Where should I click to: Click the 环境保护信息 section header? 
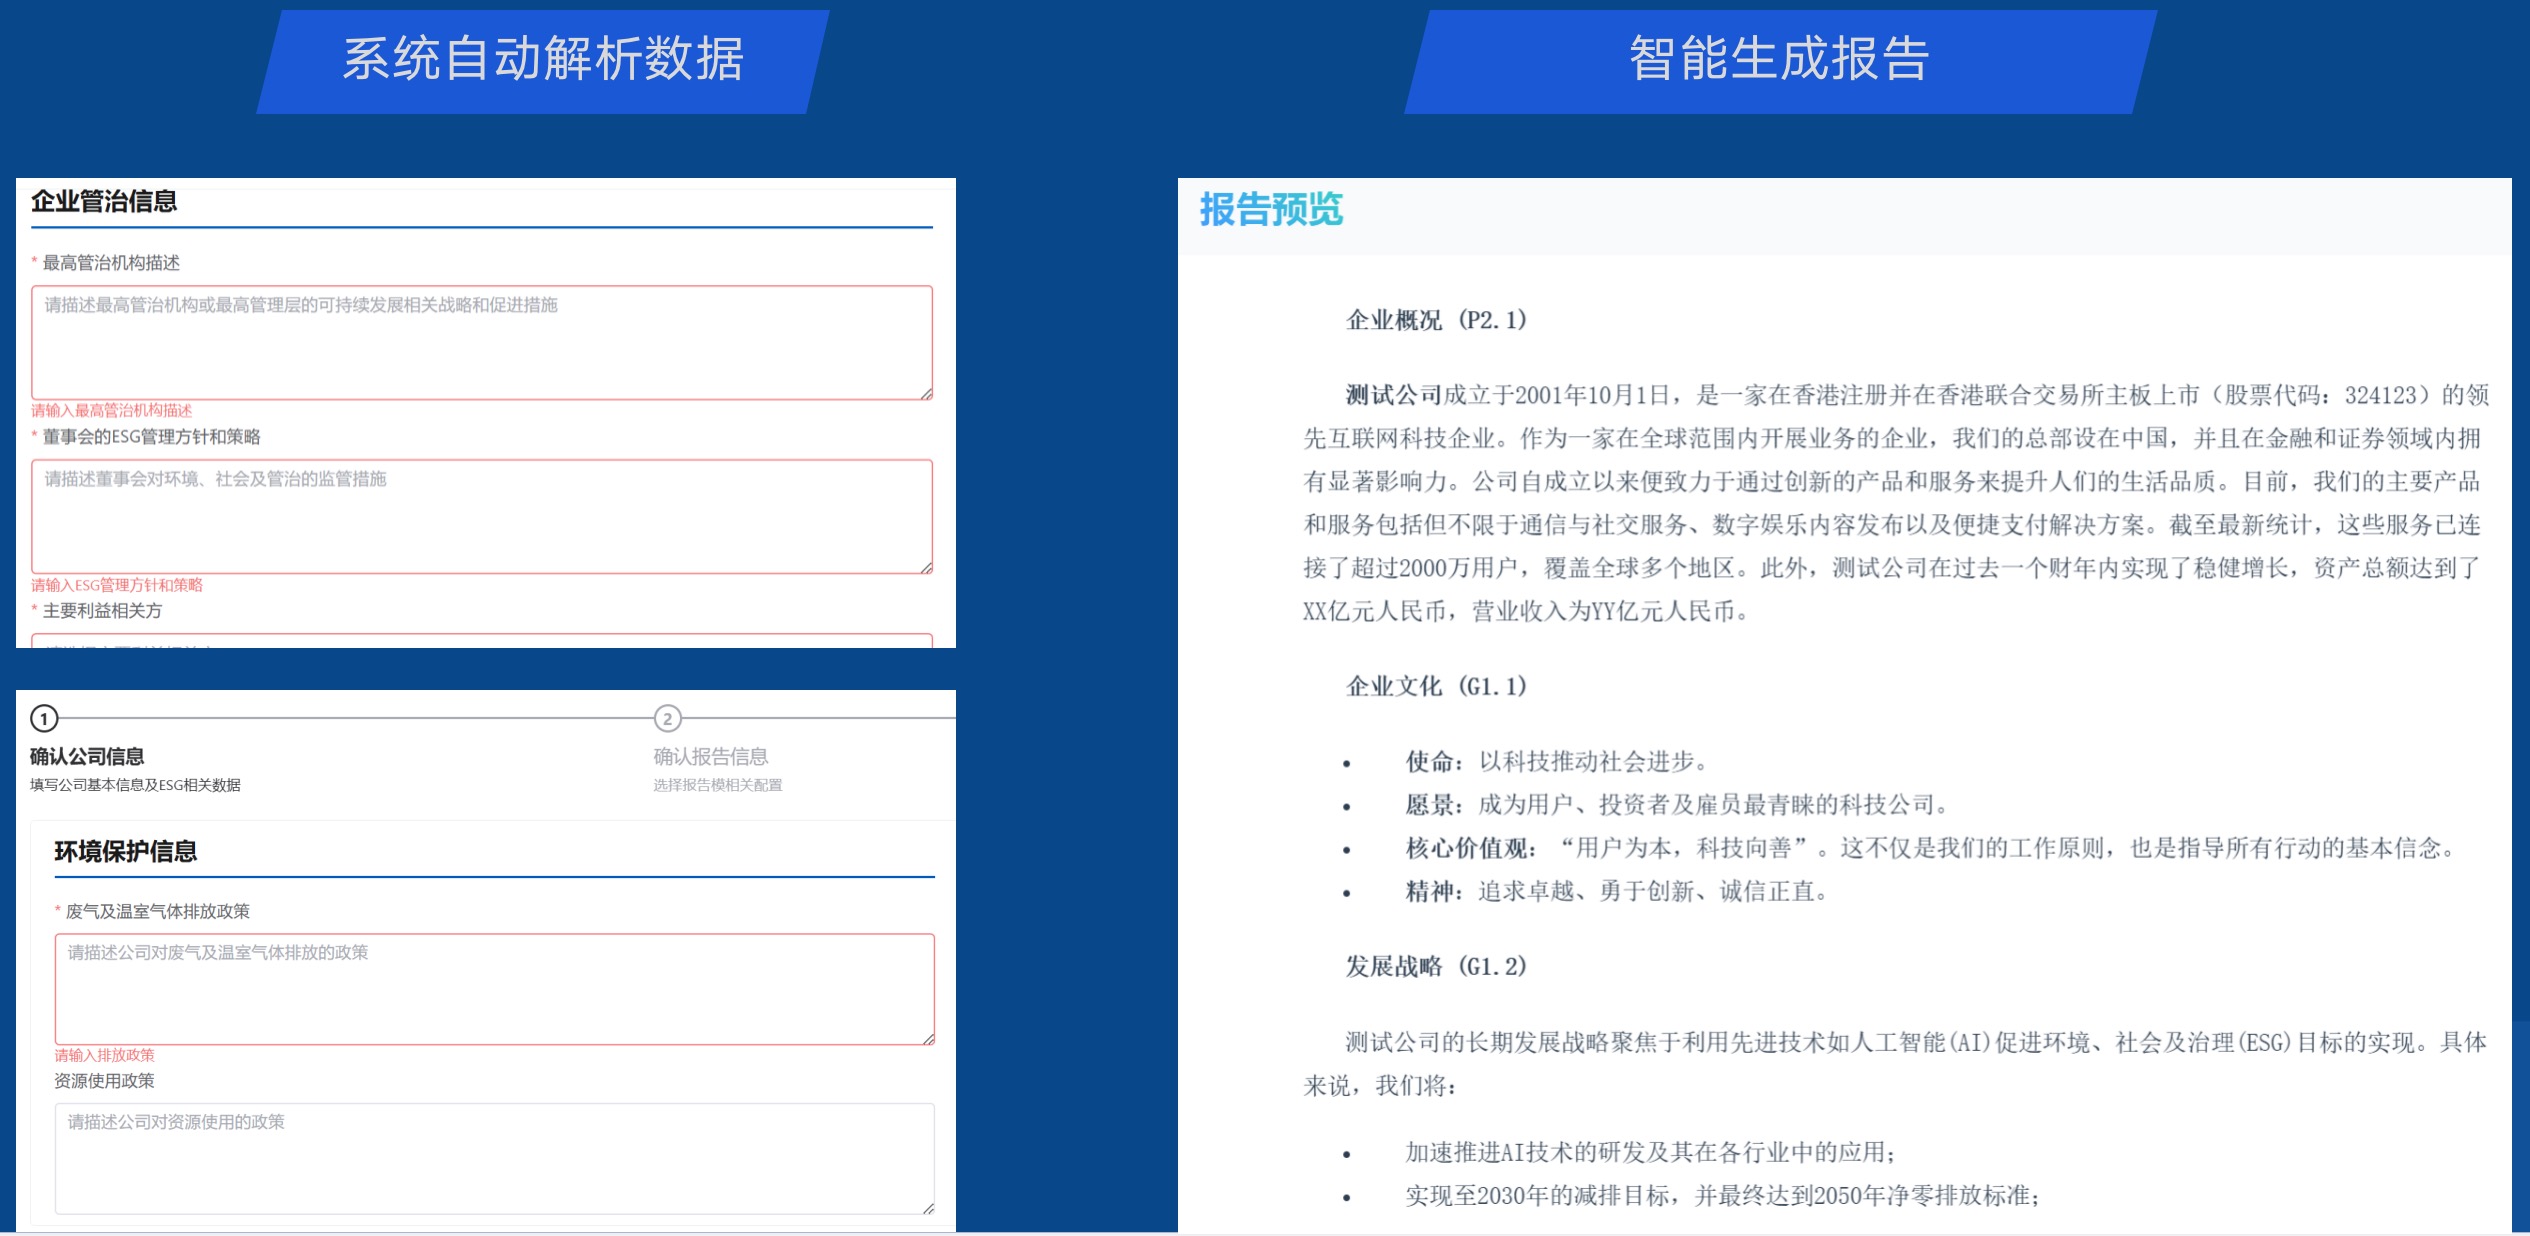pos(126,851)
